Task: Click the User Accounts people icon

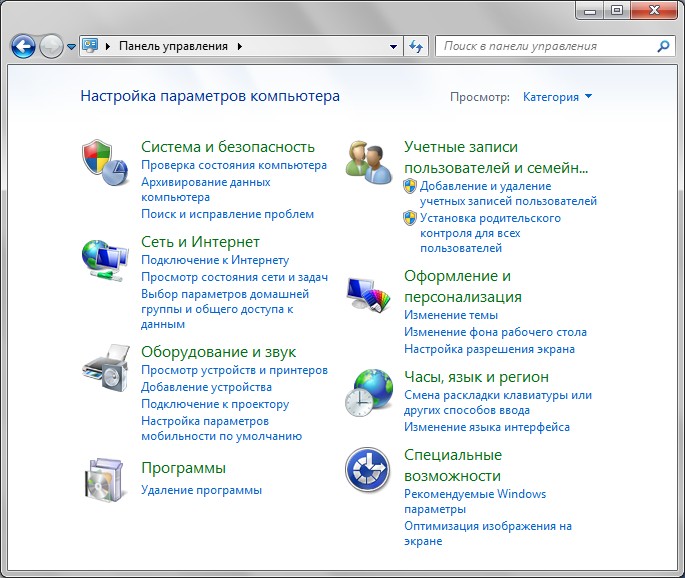Action: click(x=369, y=162)
